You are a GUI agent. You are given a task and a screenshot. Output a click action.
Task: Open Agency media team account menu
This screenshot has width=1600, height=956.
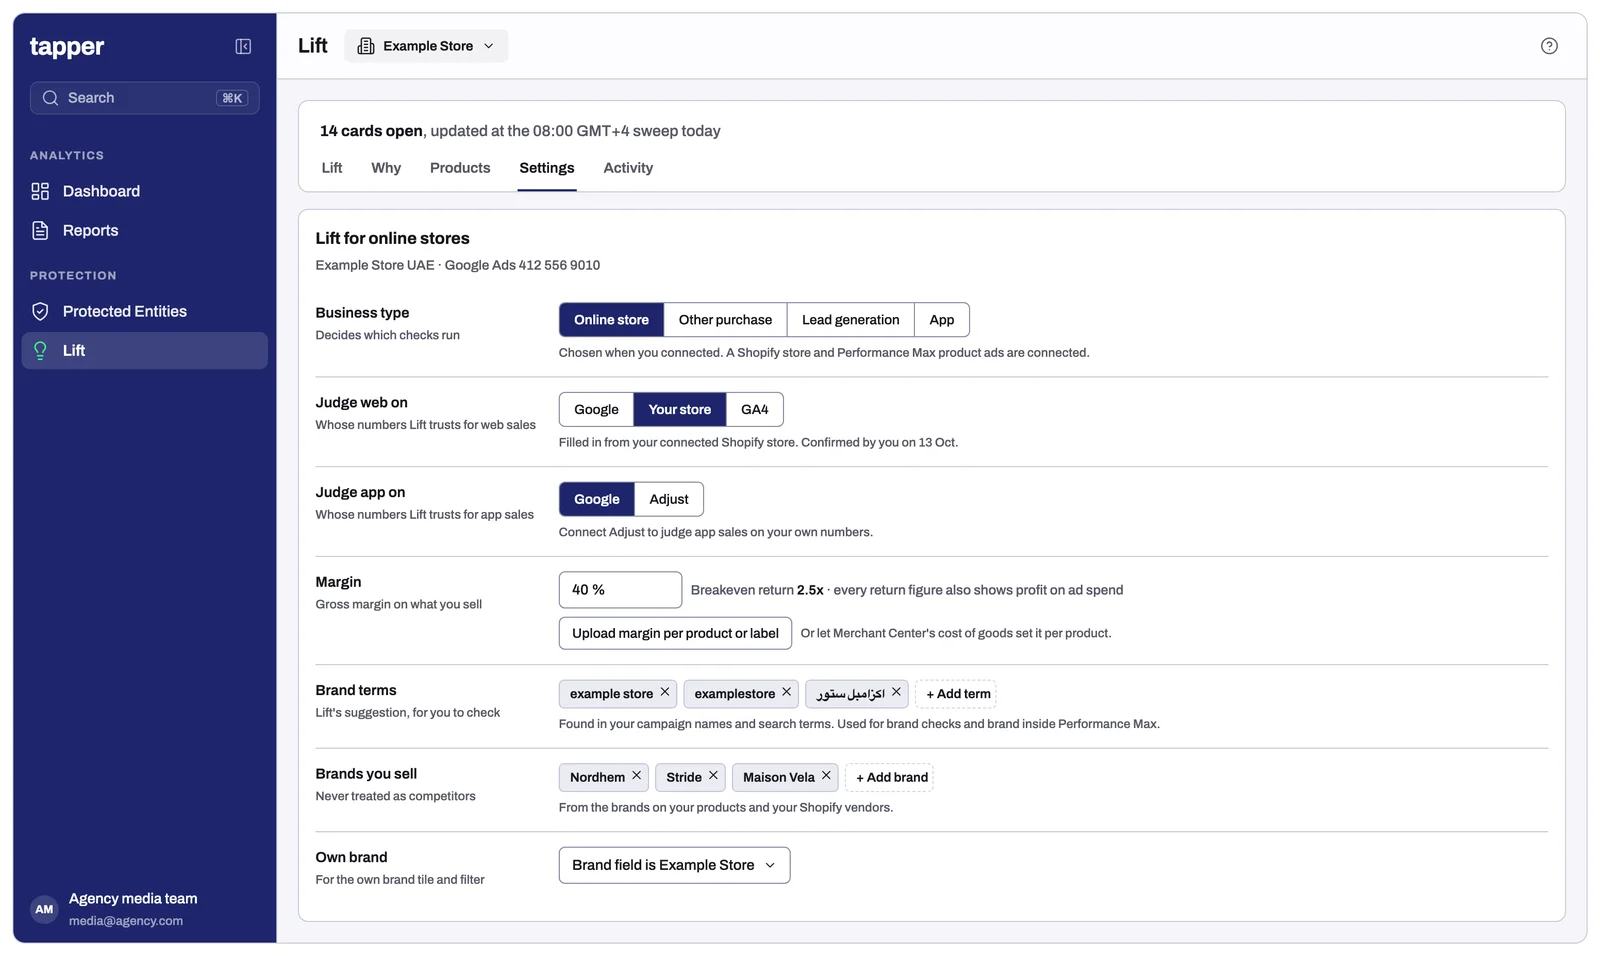click(145, 909)
